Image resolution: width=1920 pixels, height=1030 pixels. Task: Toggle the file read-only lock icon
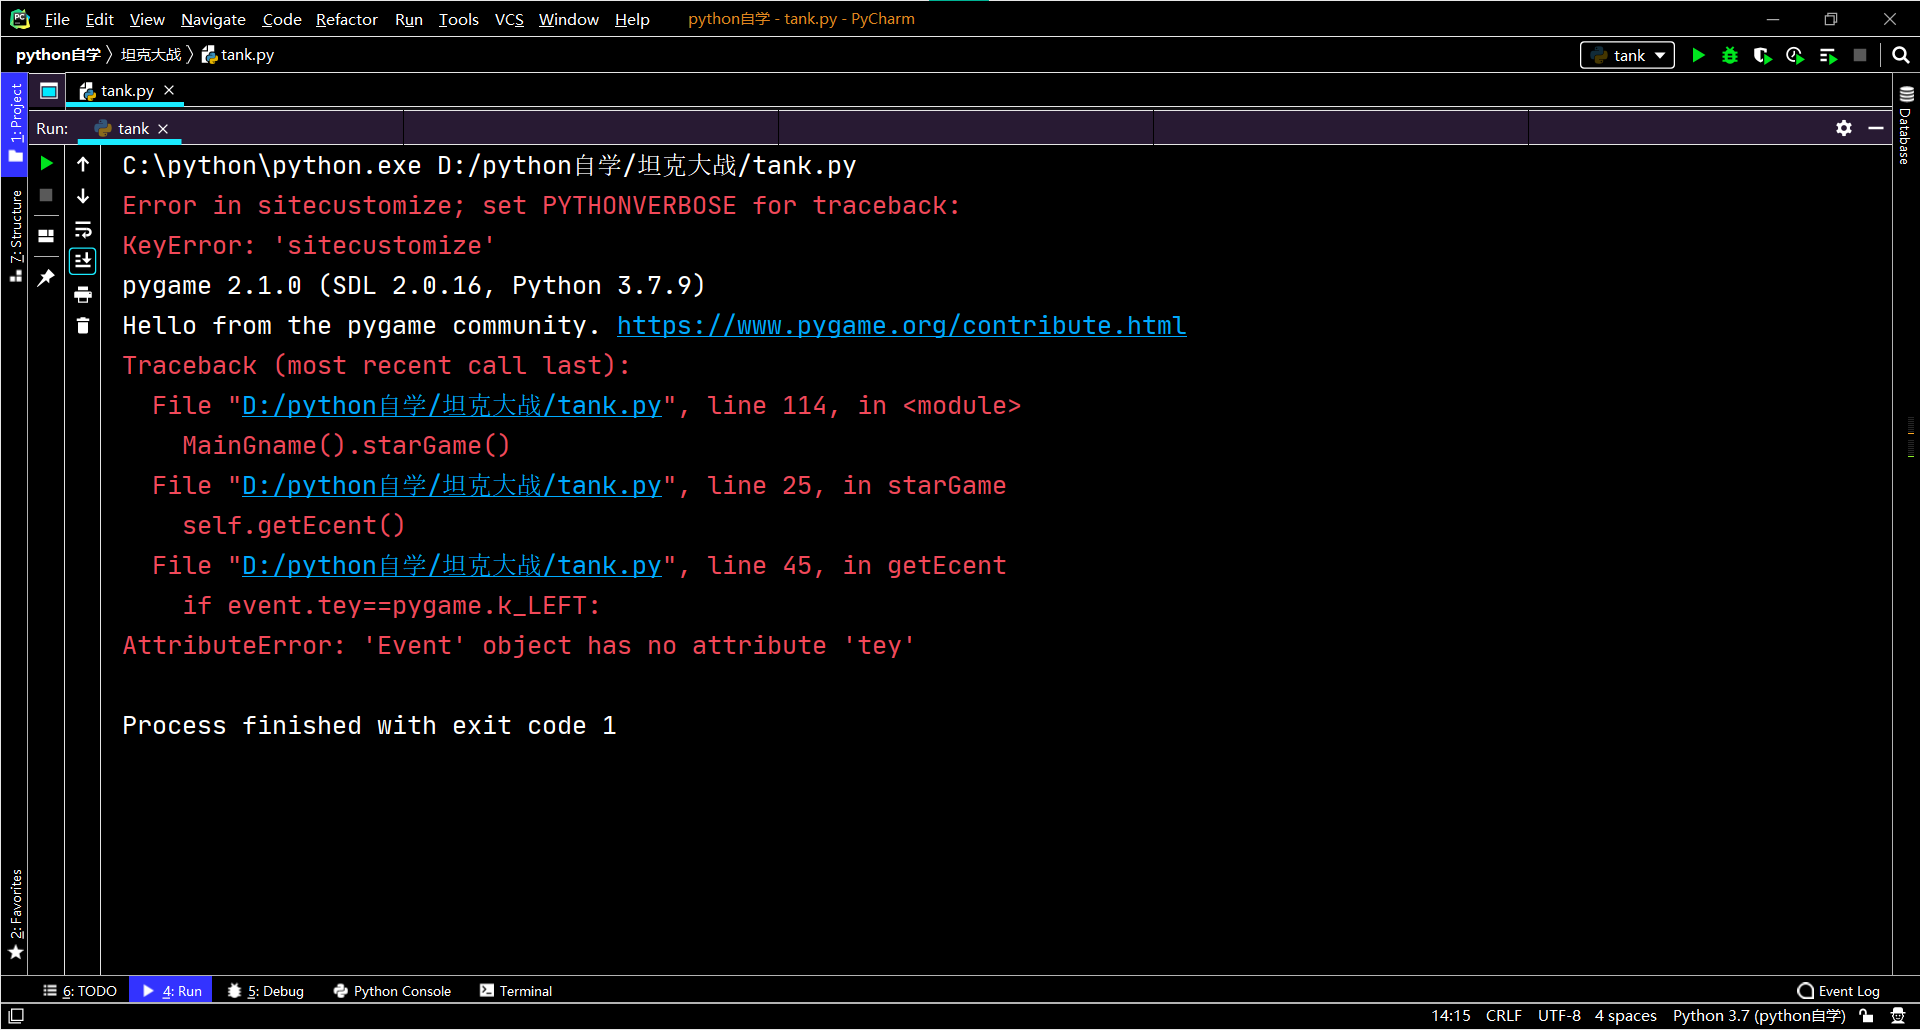[1866, 1016]
